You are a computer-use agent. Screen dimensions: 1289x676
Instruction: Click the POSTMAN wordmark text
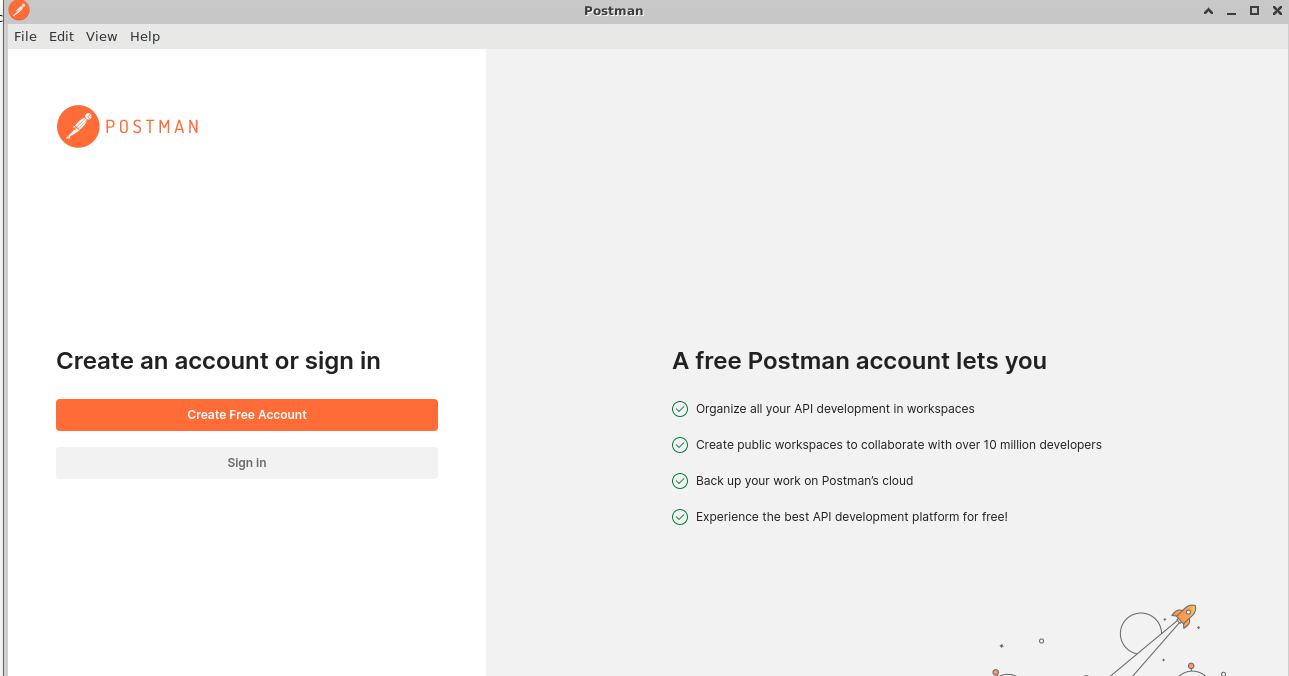tap(152, 127)
